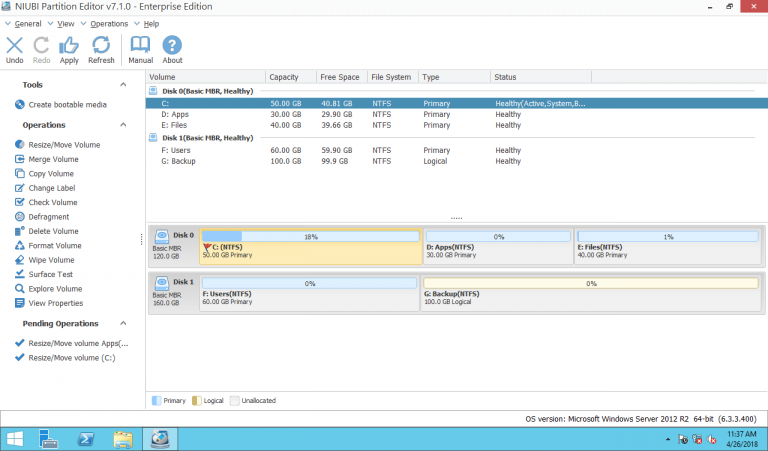
Task: Launch PowerShell from taskbar
Action: click(86, 439)
